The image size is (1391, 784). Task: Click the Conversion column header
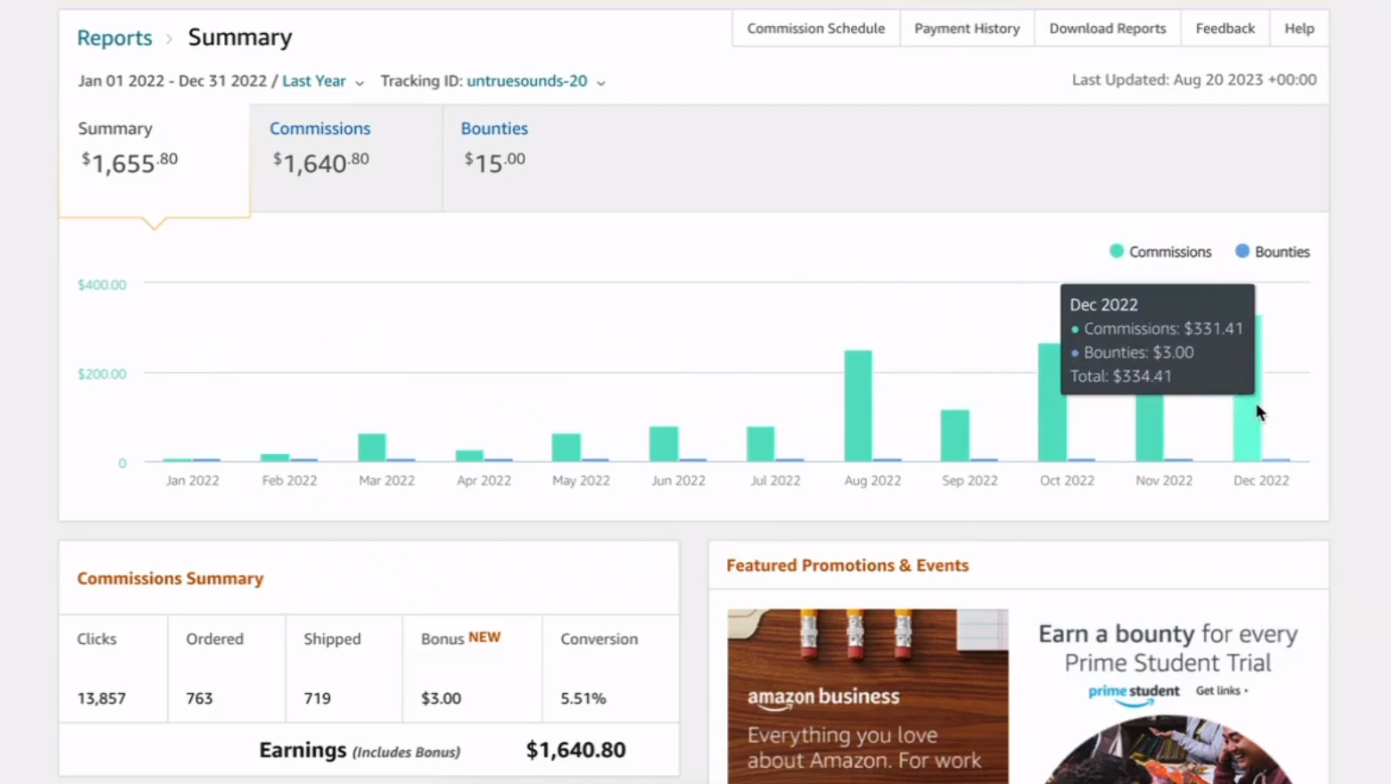point(599,639)
